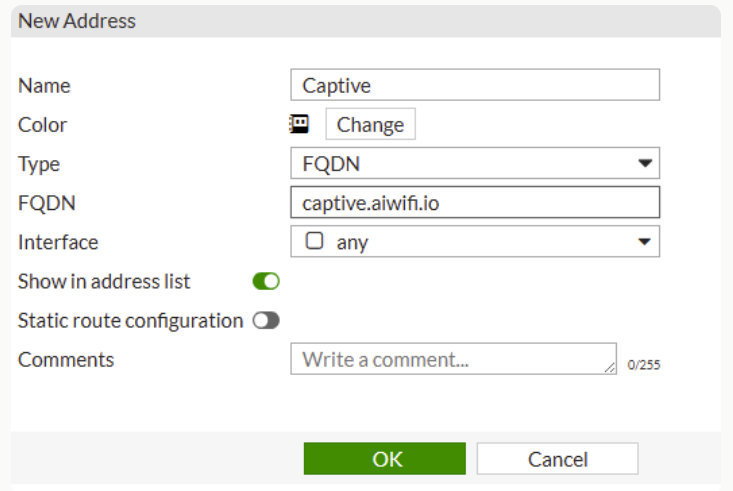733x491 pixels.
Task: Open the Interface dropdown showing any
Action: click(x=474, y=241)
